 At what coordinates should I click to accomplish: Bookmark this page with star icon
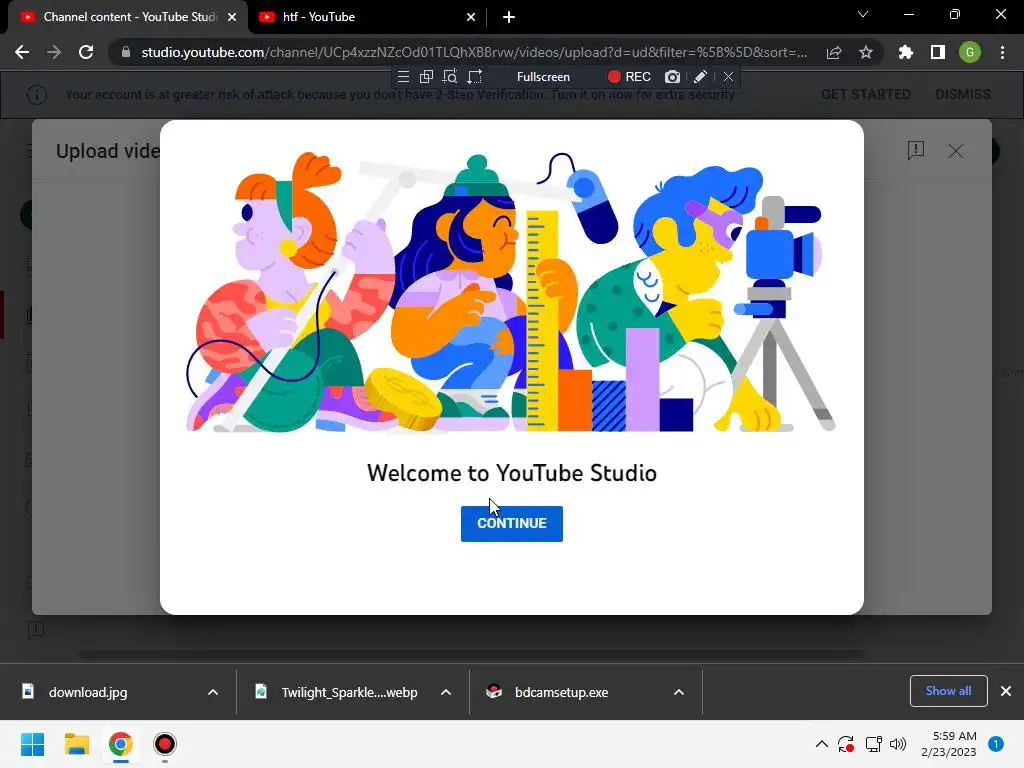[865, 52]
